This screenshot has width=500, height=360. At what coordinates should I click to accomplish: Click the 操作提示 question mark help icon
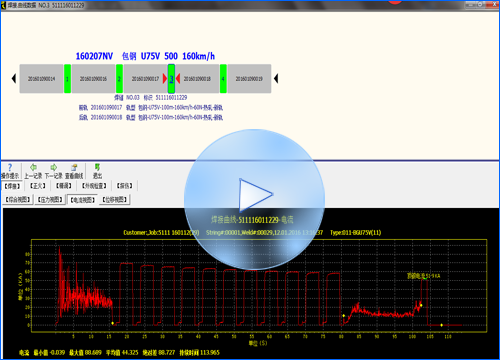coord(10,168)
